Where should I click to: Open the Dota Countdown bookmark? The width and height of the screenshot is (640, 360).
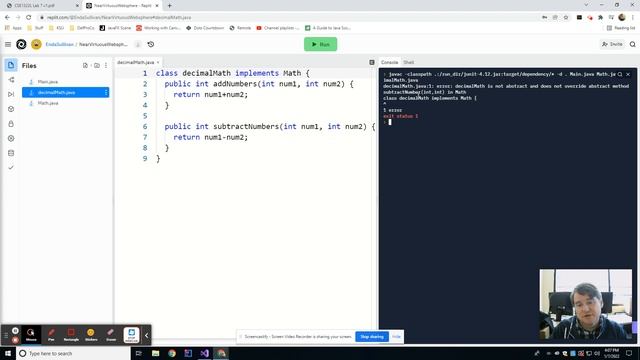(205, 28)
